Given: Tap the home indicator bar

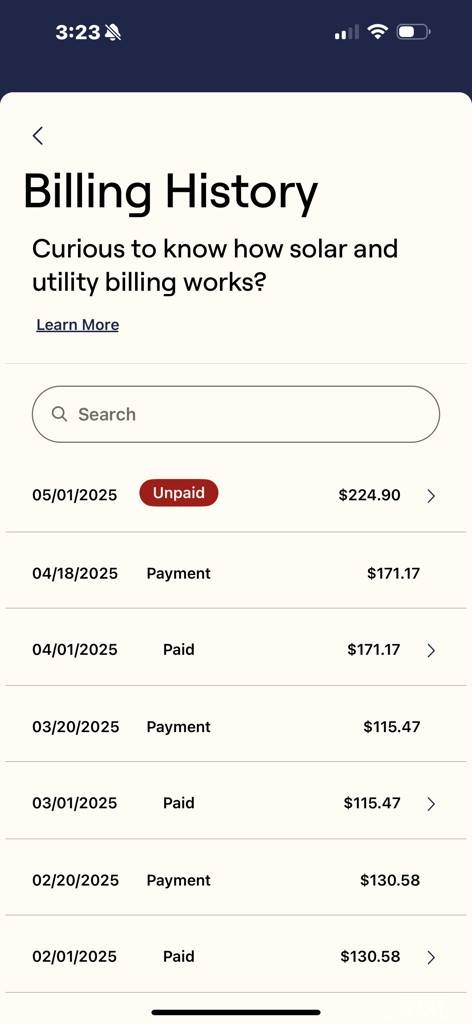Looking at the screenshot, I should pyautogui.click(x=236, y=1012).
